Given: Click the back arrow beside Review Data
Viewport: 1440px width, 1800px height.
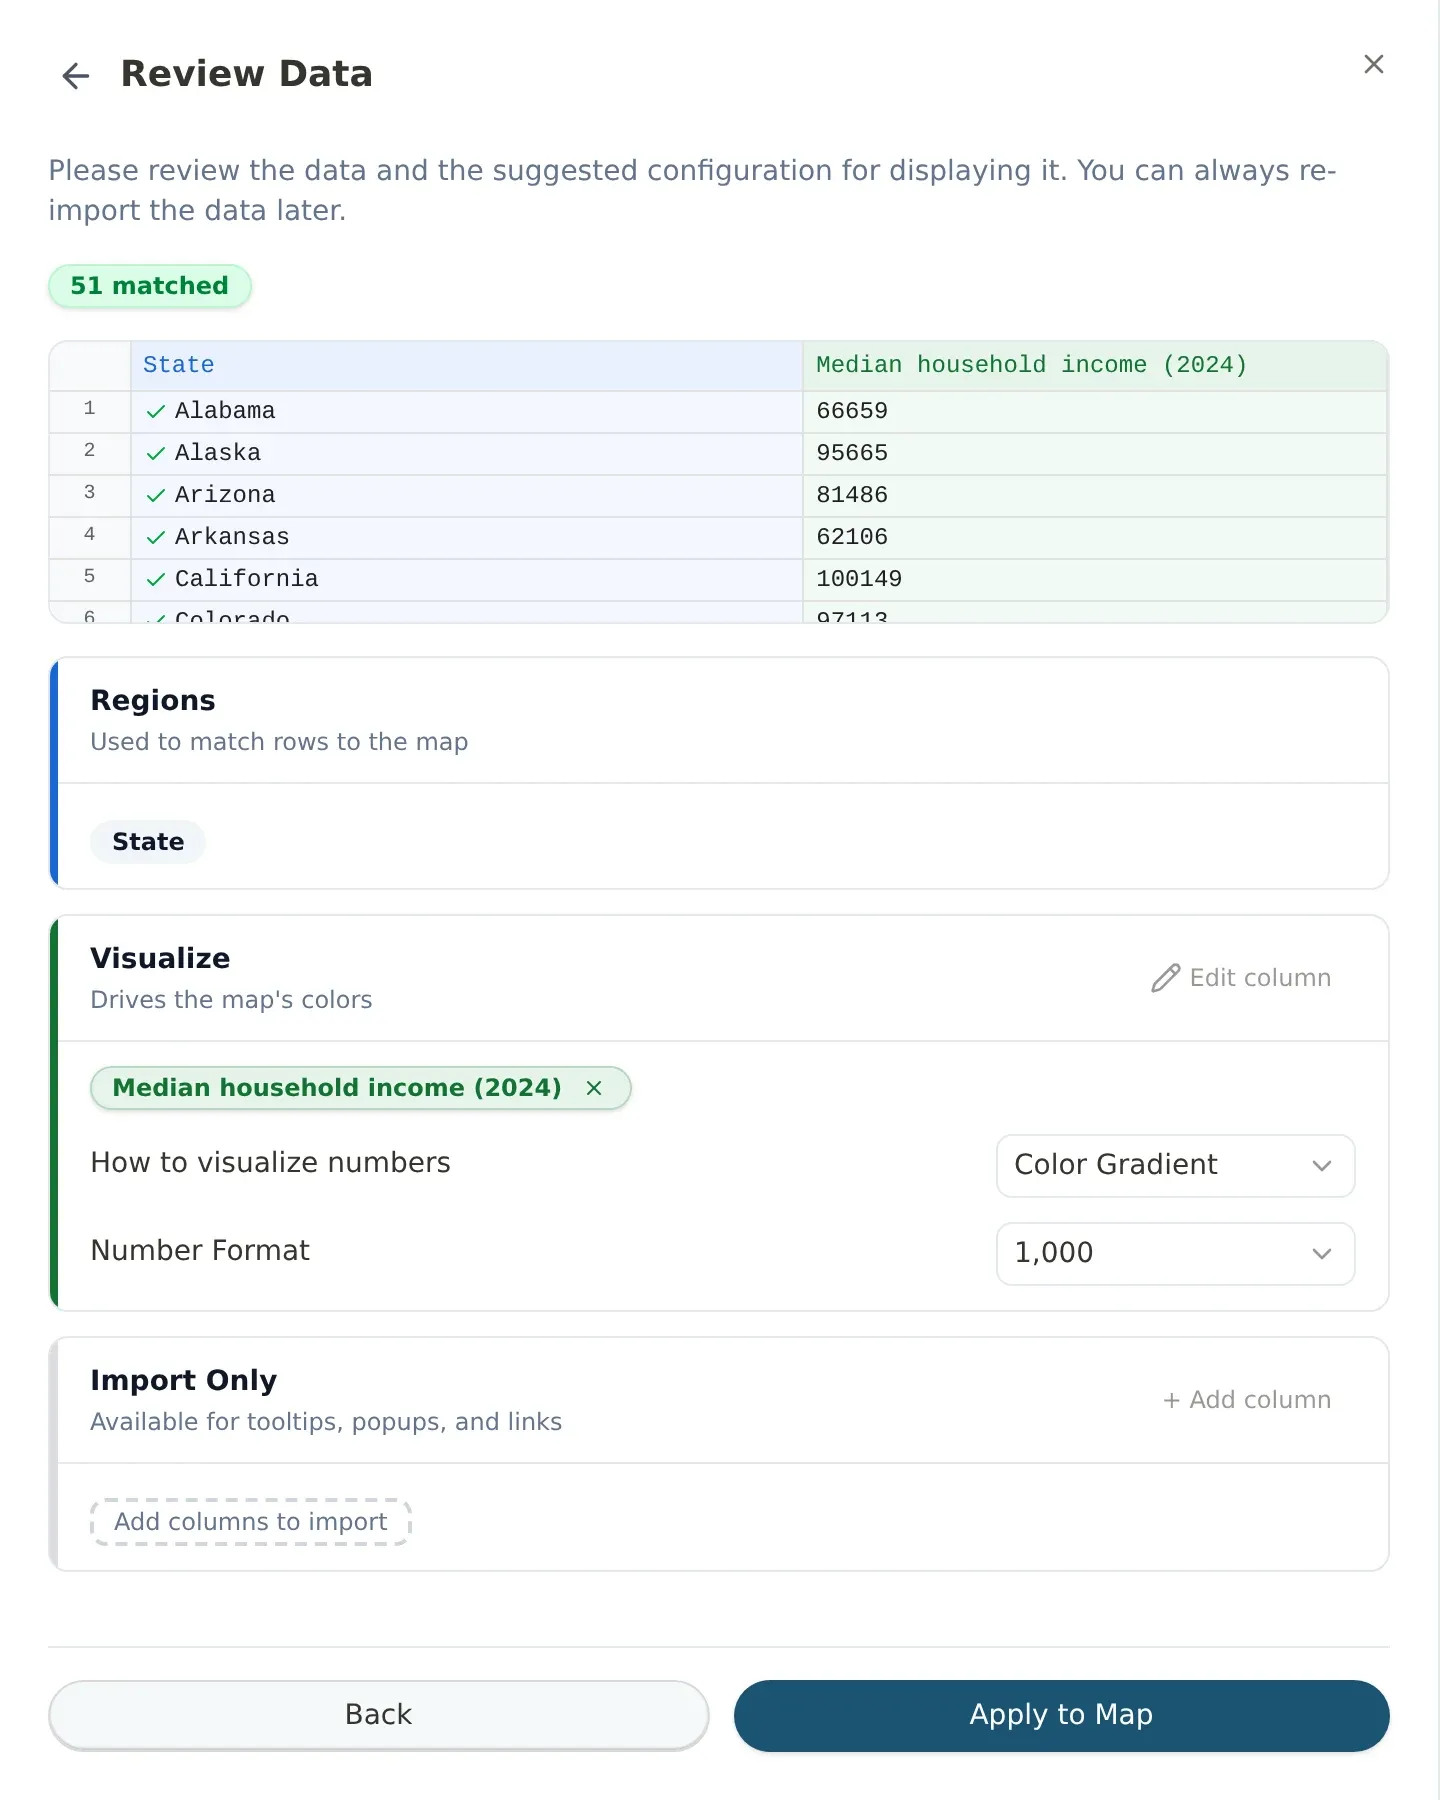Looking at the screenshot, I should pyautogui.click(x=76, y=76).
